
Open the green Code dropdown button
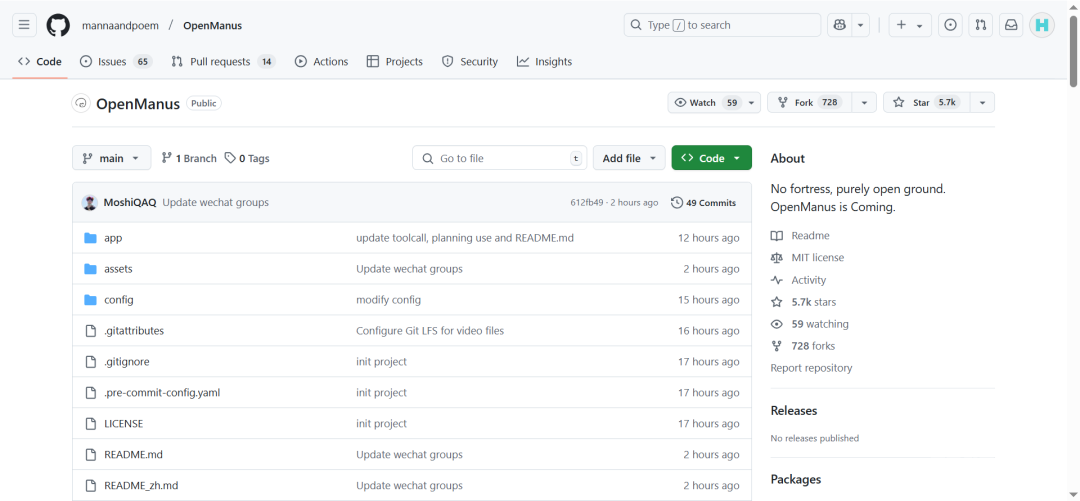[712, 158]
